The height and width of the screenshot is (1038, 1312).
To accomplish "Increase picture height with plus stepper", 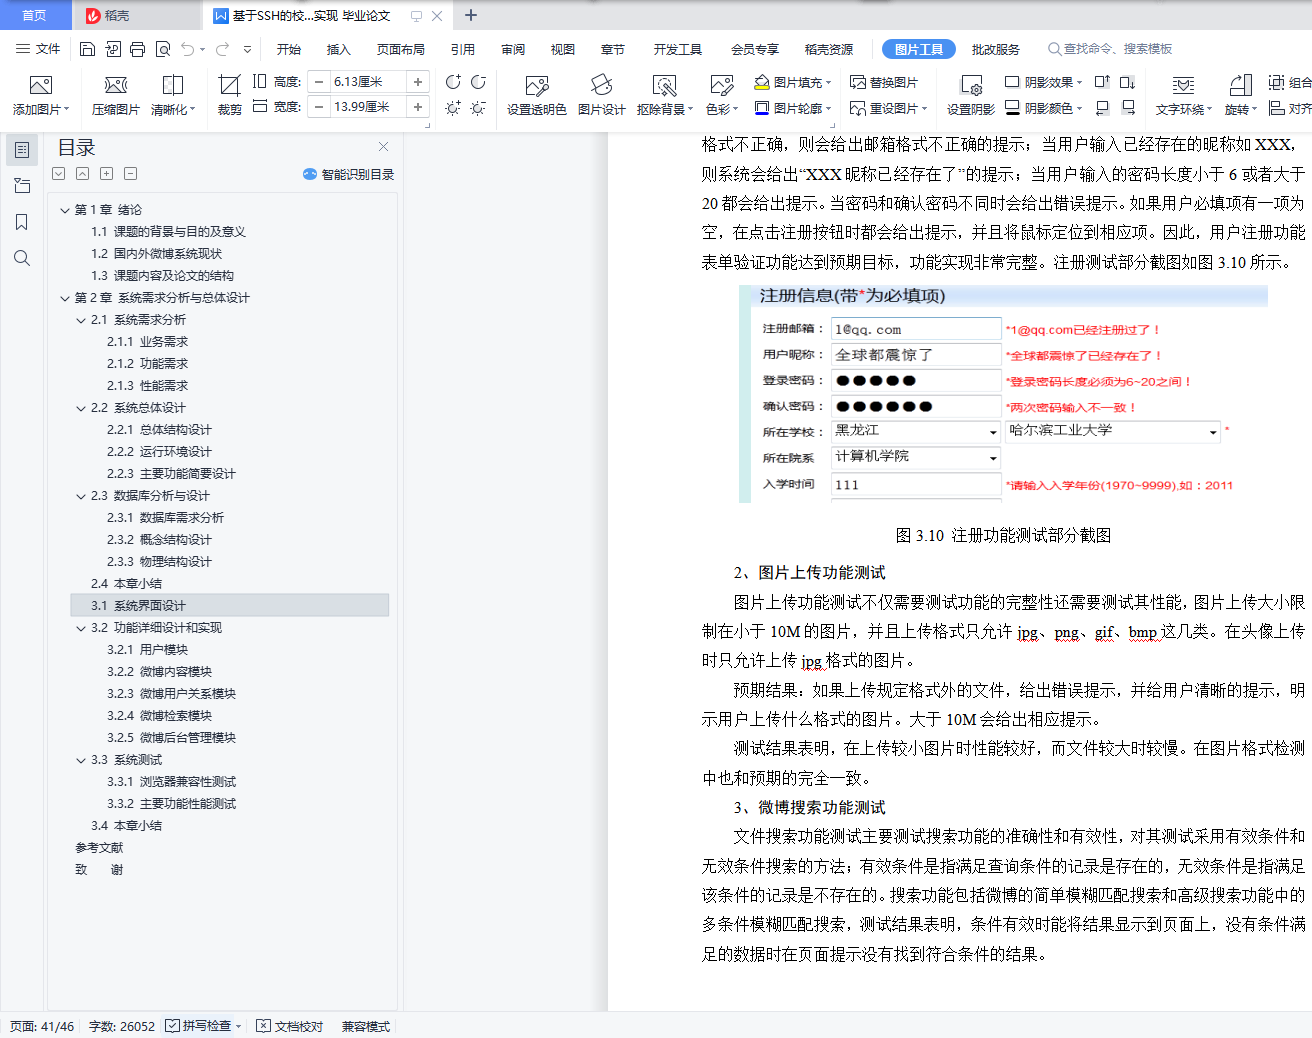I will coord(418,82).
